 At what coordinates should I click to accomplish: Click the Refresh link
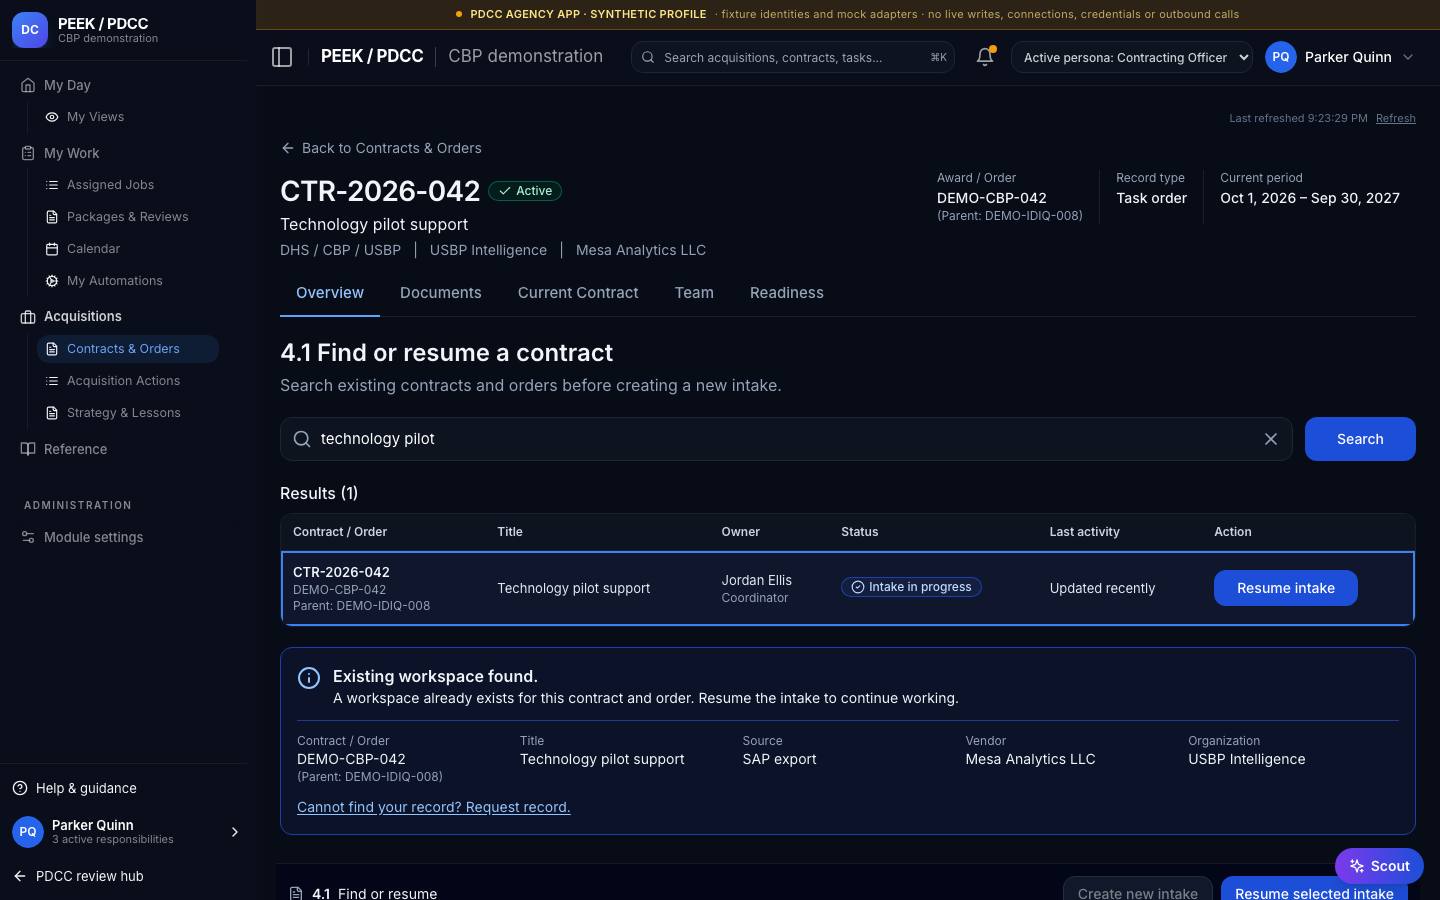point(1396,118)
